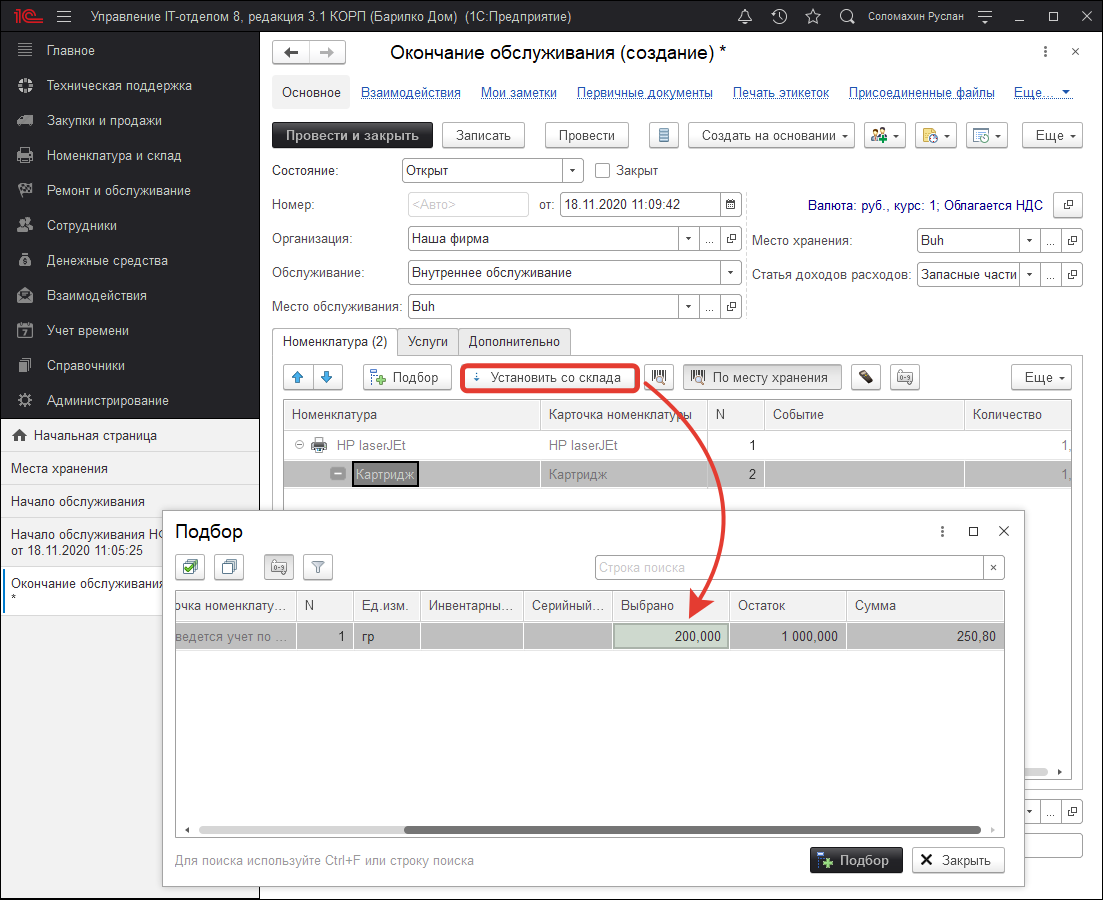Image resolution: width=1103 pixels, height=900 pixels.
Task: Open the Первичные документы link
Action: pyautogui.click(x=644, y=92)
